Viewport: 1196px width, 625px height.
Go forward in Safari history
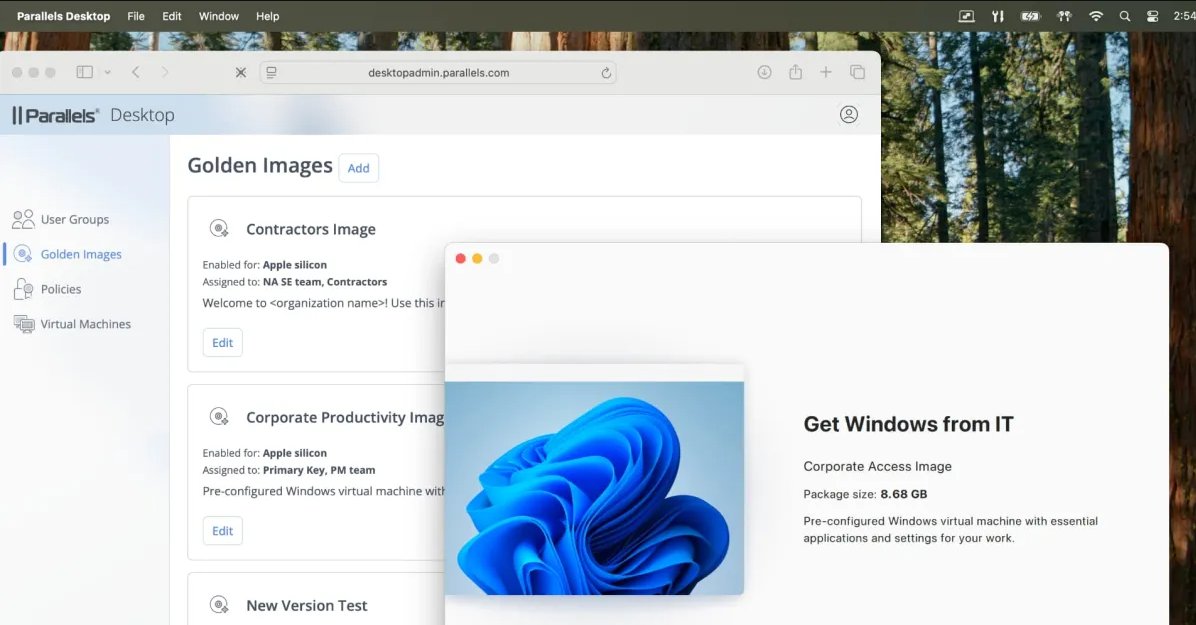(x=165, y=72)
